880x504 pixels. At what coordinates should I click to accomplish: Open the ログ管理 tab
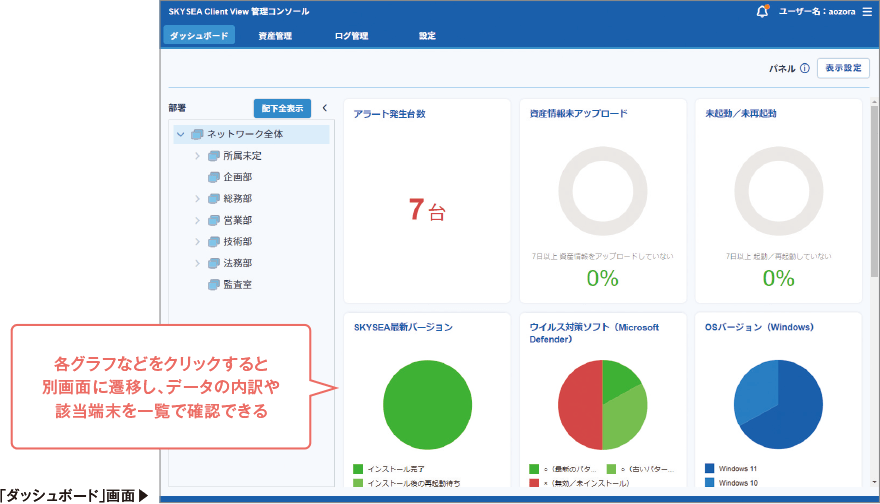pos(351,36)
